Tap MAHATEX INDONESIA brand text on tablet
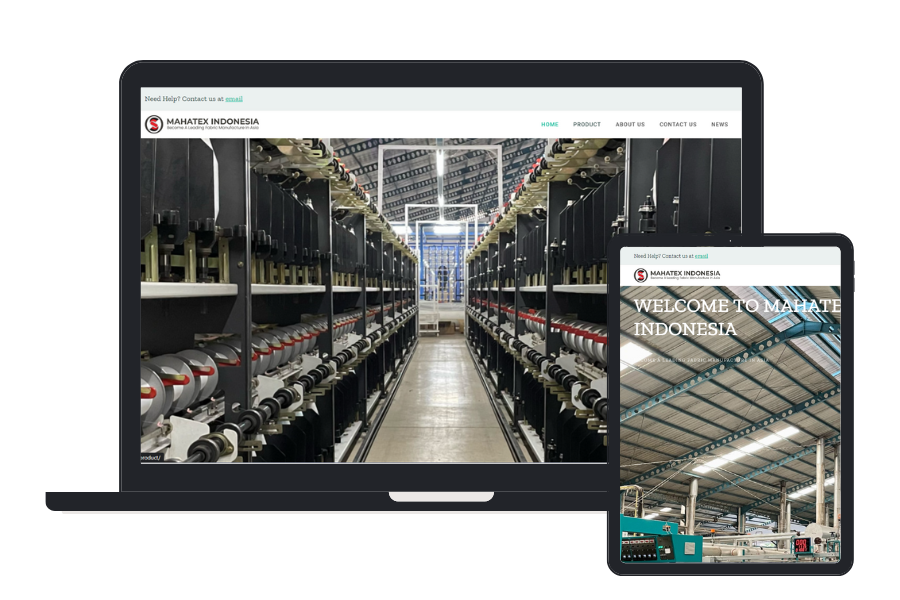Screen dimensions: 900x600 [x=685, y=272]
